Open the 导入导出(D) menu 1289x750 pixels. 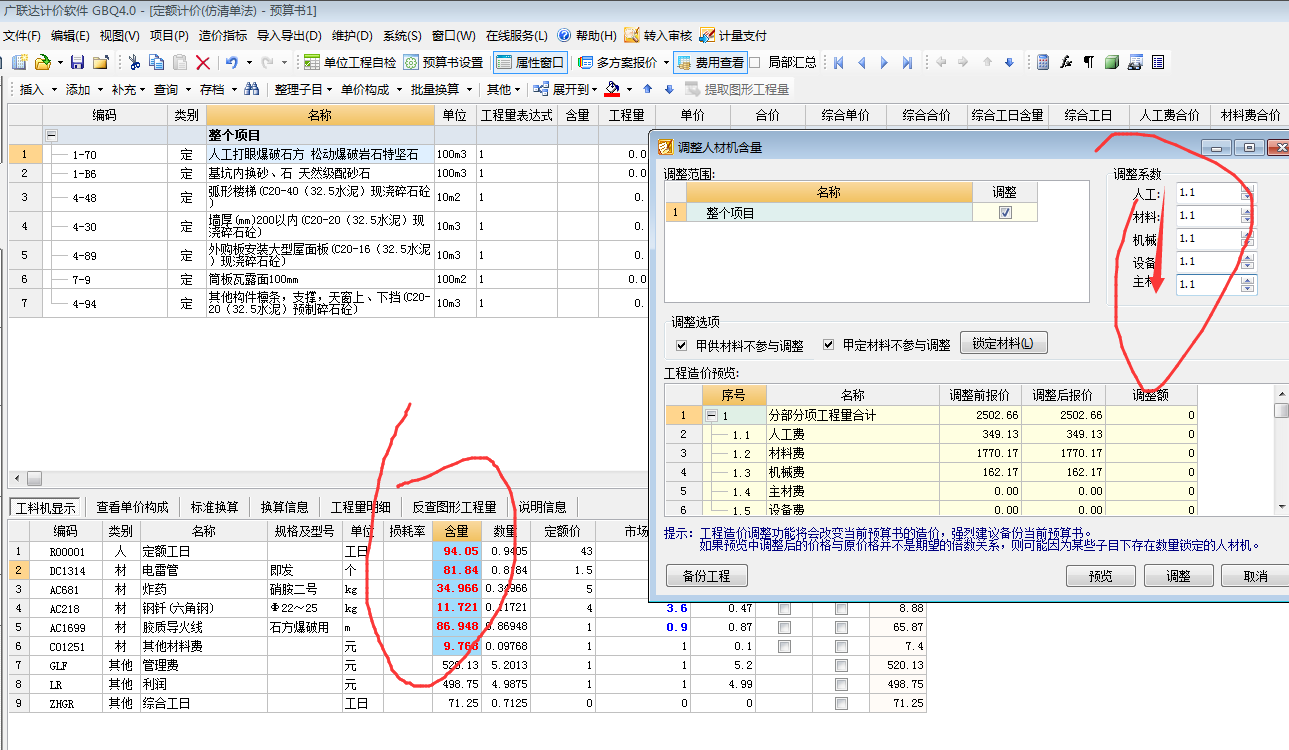289,35
